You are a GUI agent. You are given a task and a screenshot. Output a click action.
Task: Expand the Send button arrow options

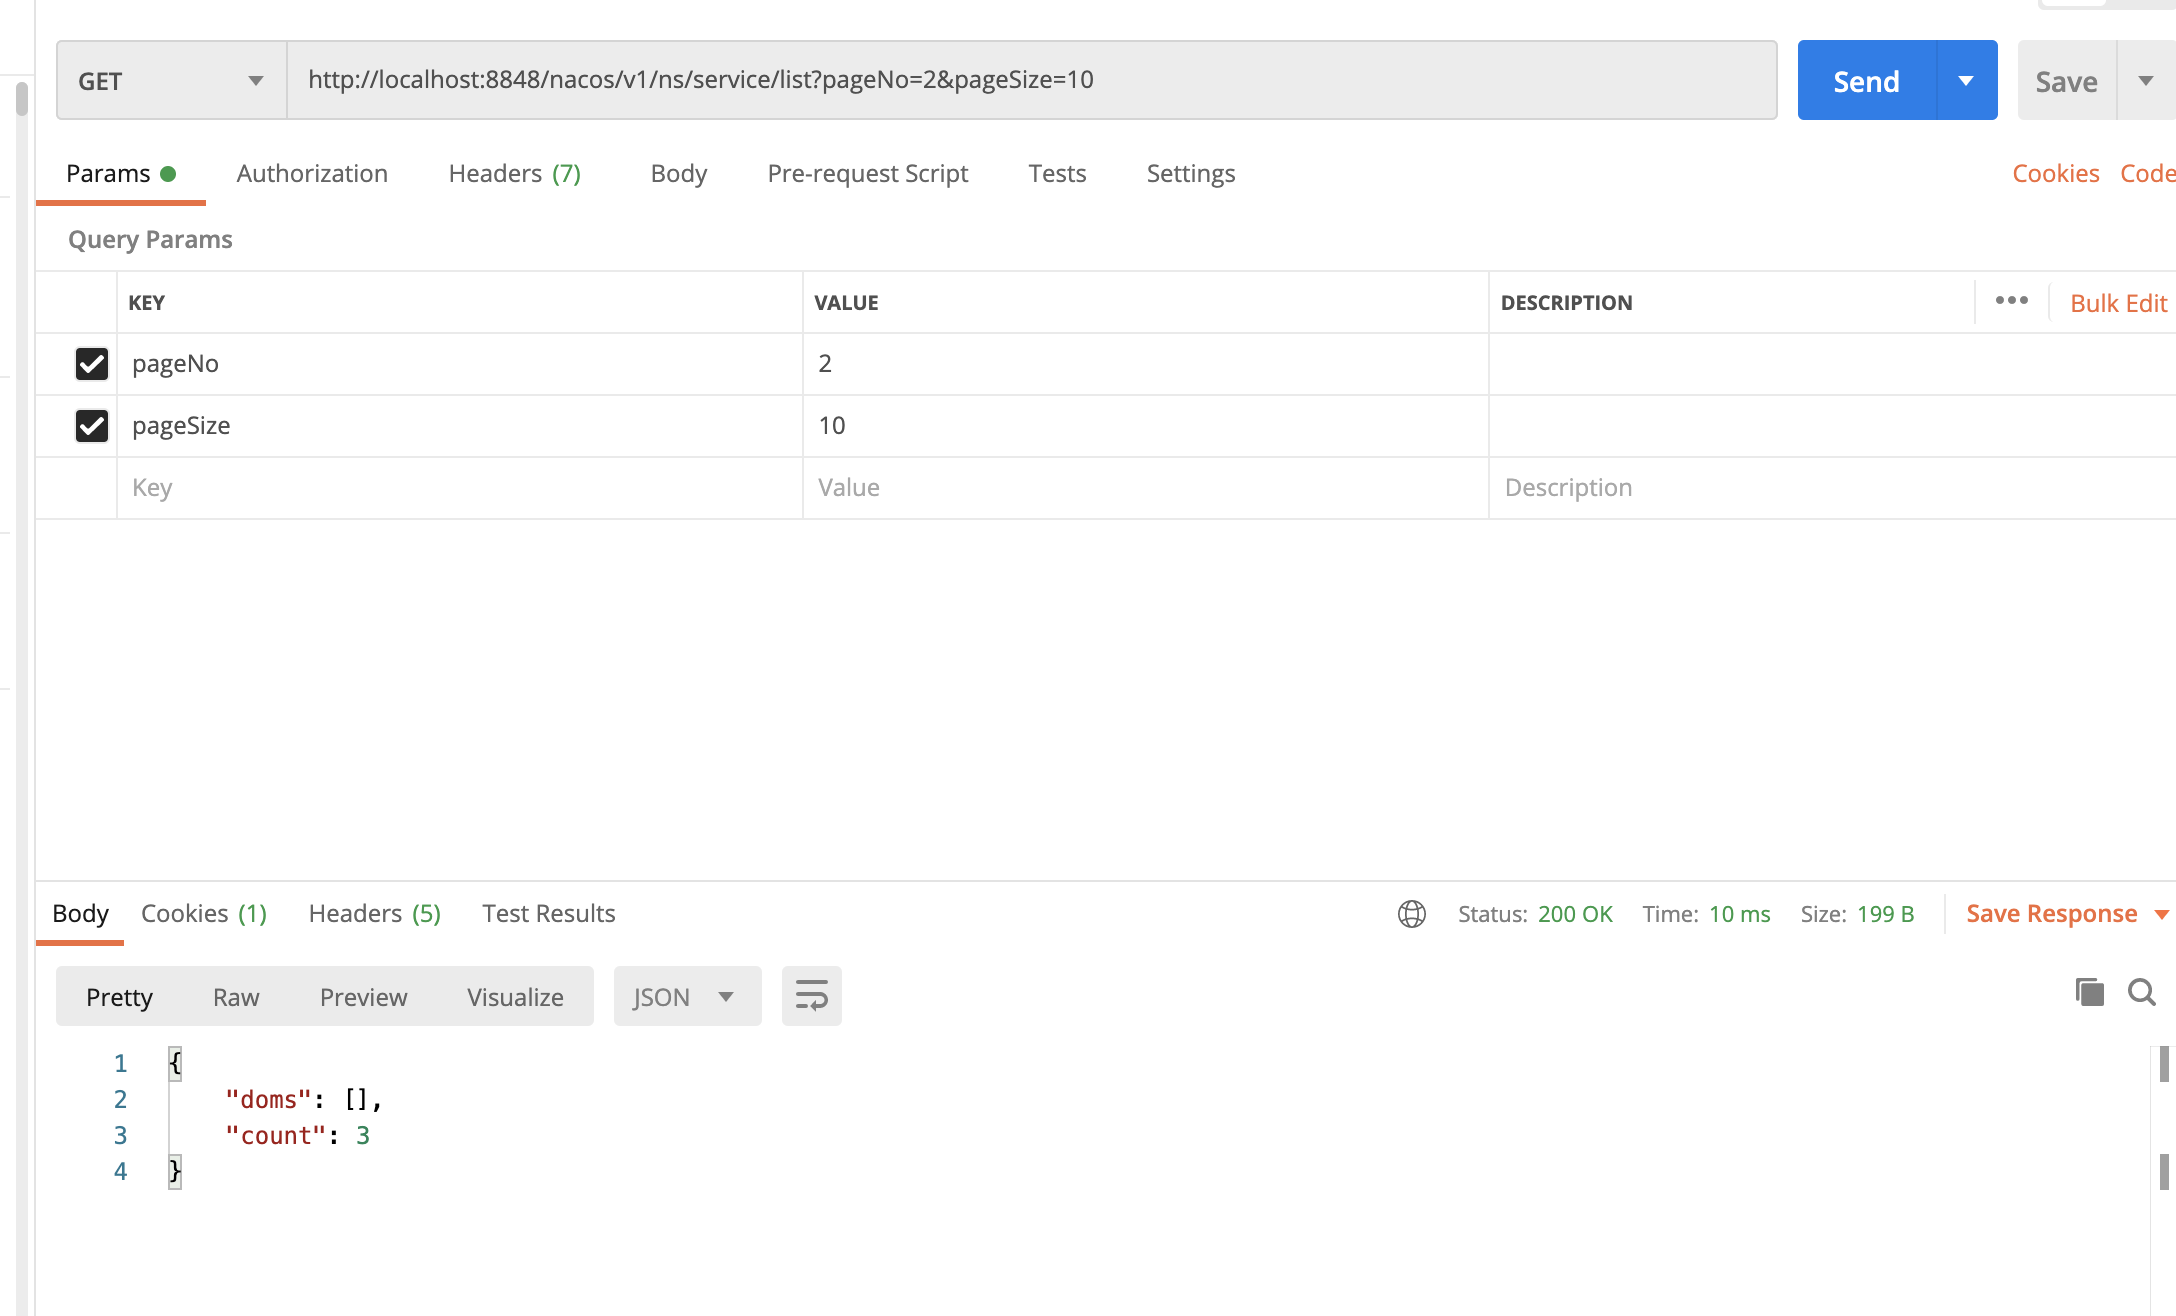1966,81
